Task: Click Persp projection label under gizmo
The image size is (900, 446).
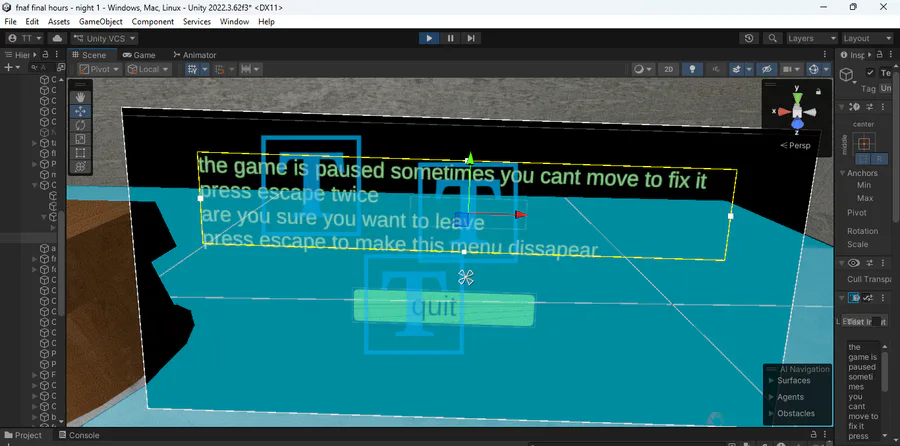Action: (x=796, y=145)
